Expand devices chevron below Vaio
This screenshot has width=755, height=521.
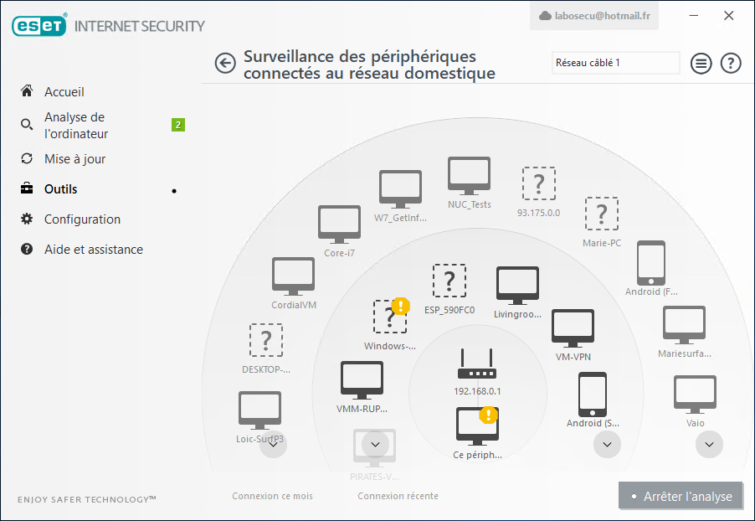click(709, 444)
